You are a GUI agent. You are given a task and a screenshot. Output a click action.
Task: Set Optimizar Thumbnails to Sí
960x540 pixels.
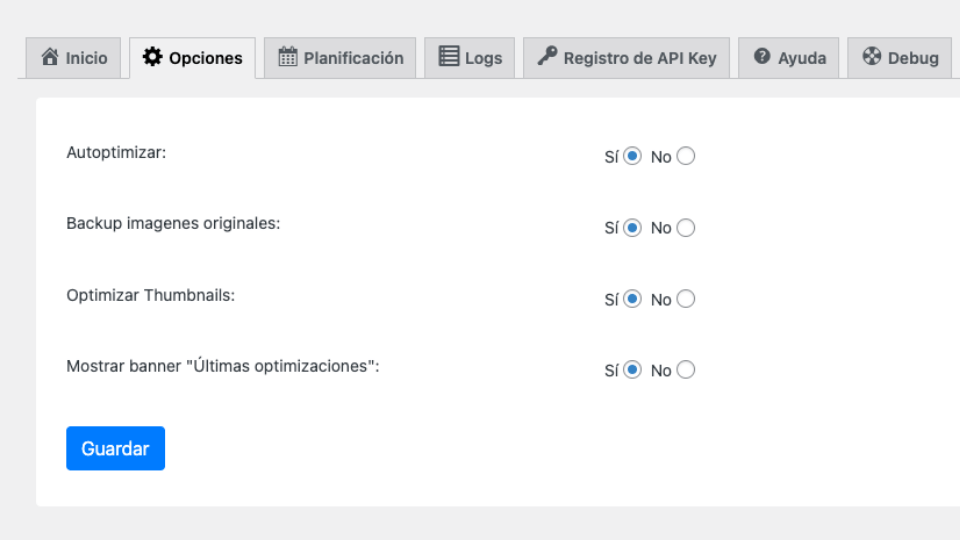pyautogui.click(x=632, y=299)
